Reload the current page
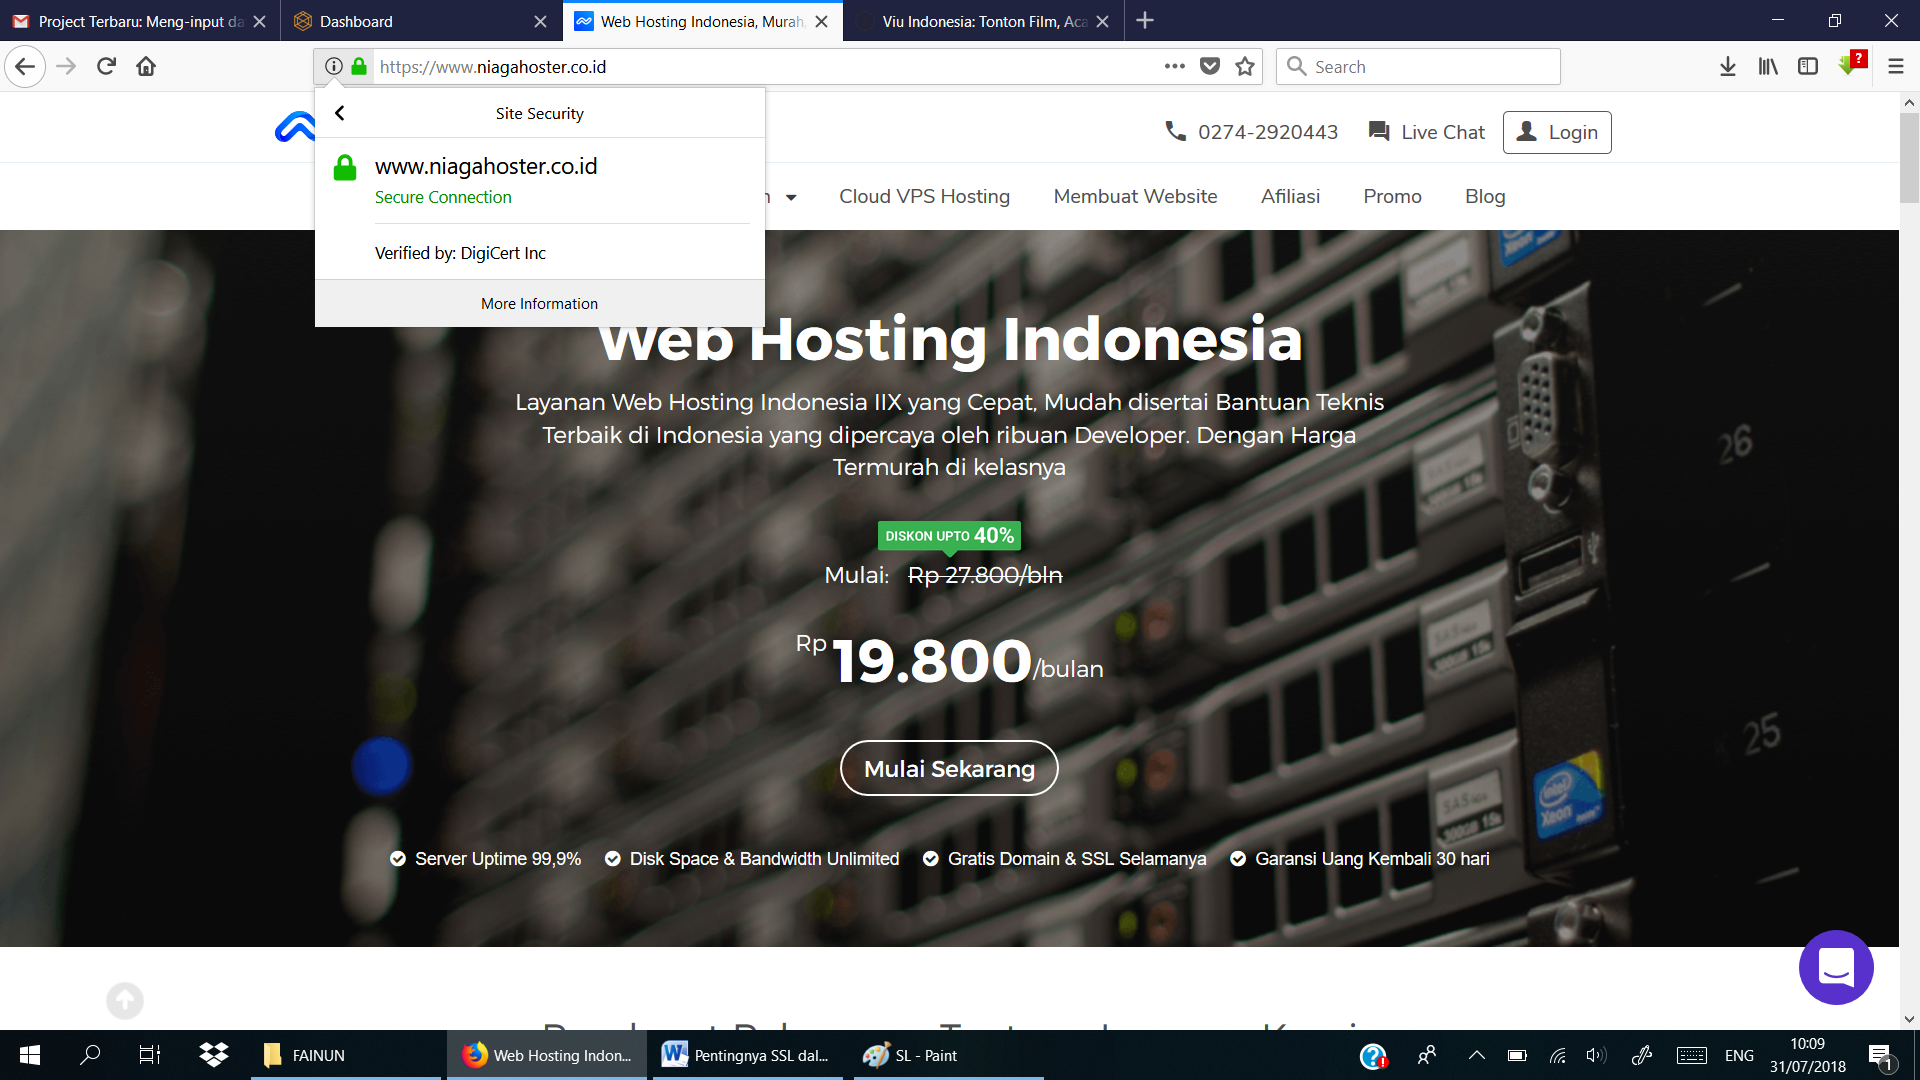The height and width of the screenshot is (1080, 1920). click(106, 66)
